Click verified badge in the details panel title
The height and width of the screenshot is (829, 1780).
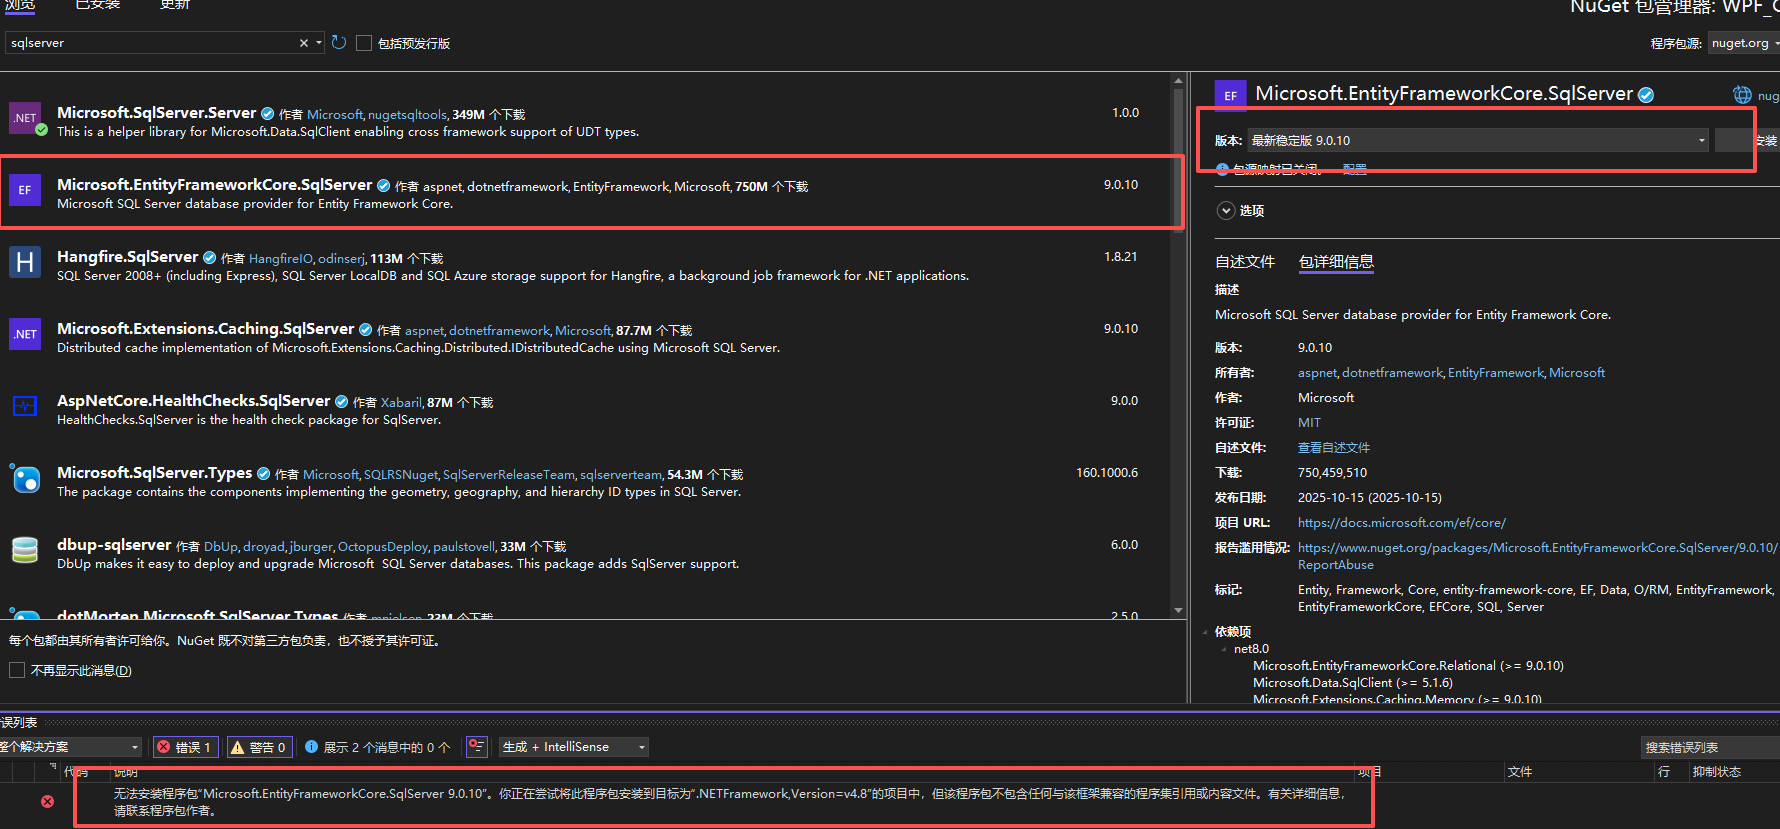1646,95
